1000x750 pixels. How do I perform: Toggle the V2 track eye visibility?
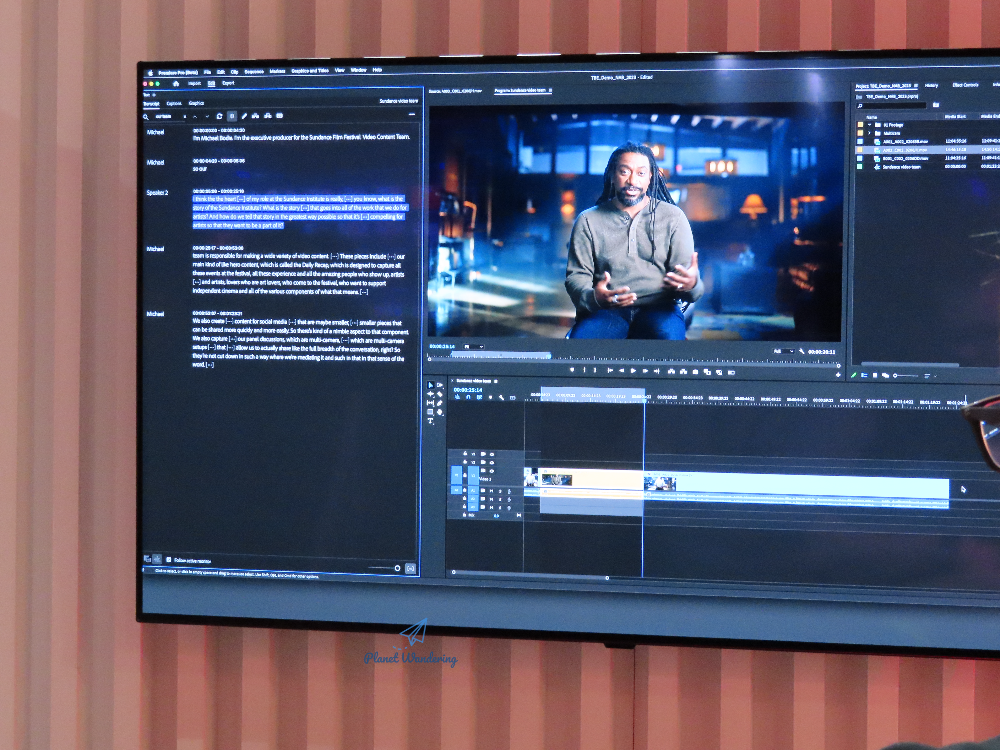pos(492,462)
